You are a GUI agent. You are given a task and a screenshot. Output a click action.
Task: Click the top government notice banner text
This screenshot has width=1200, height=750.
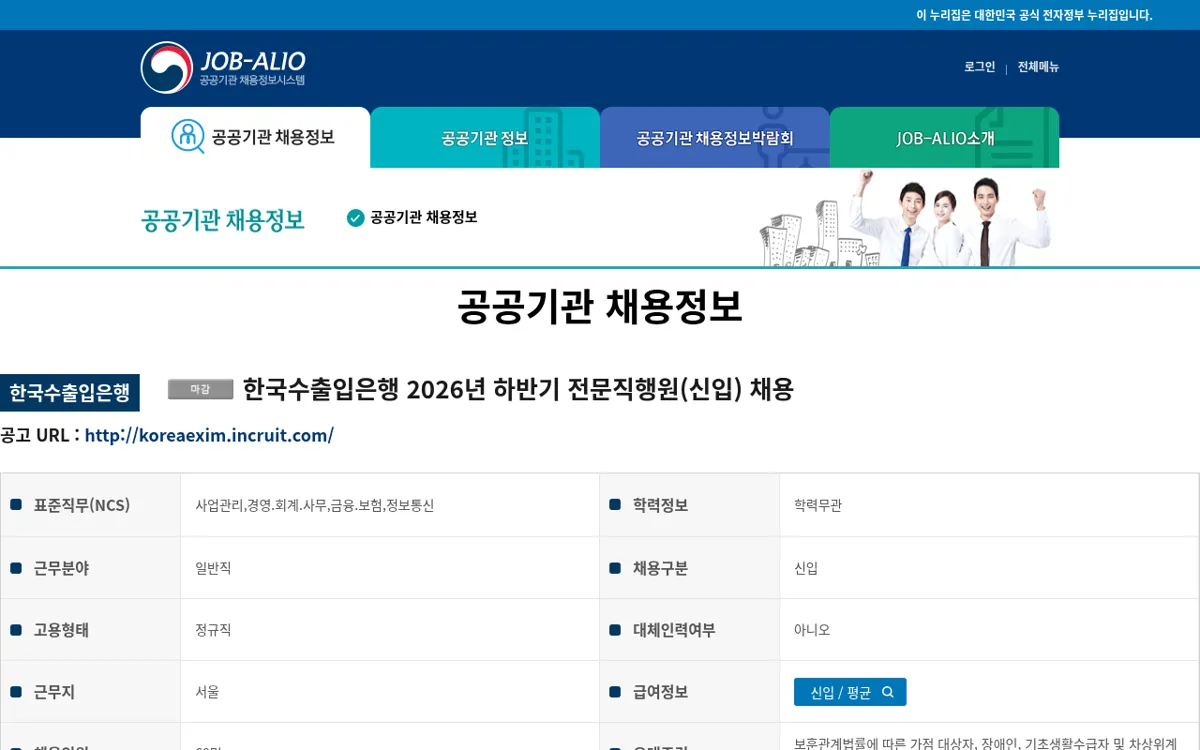pyautogui.click(x=1034, y=15)
